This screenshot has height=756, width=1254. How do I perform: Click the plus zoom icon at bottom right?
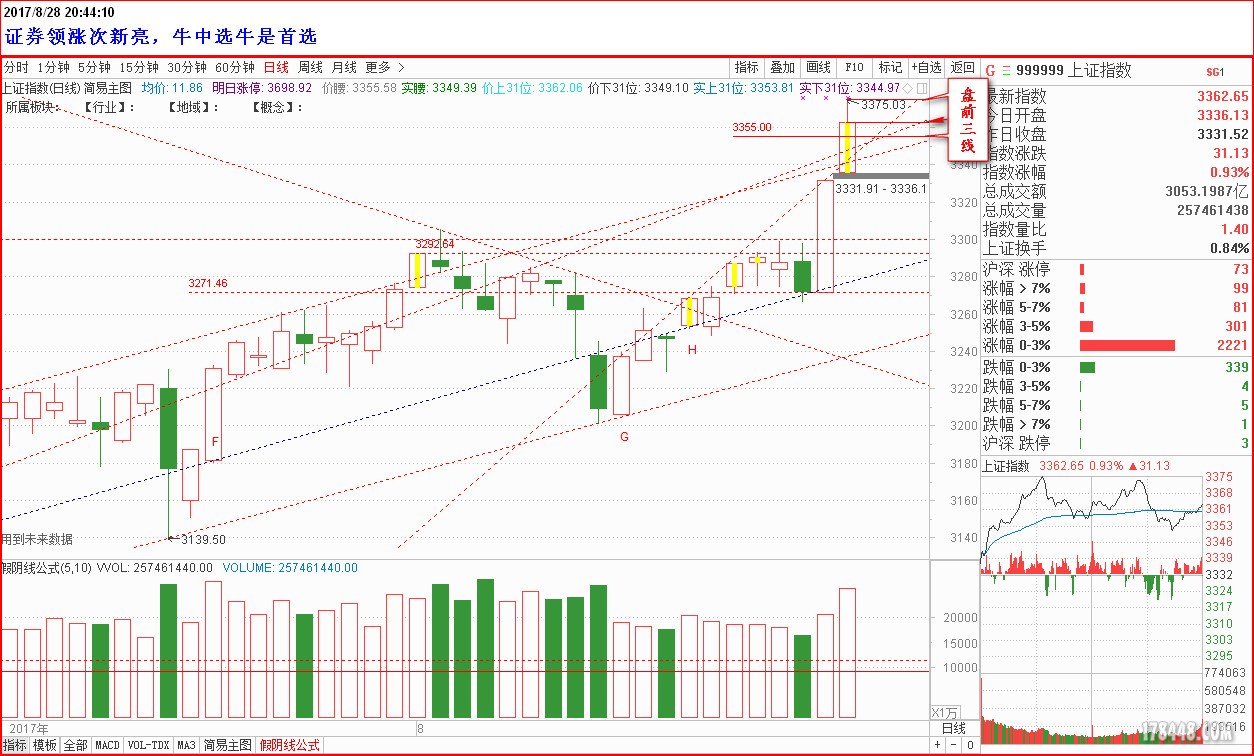(x=937, y=746)
